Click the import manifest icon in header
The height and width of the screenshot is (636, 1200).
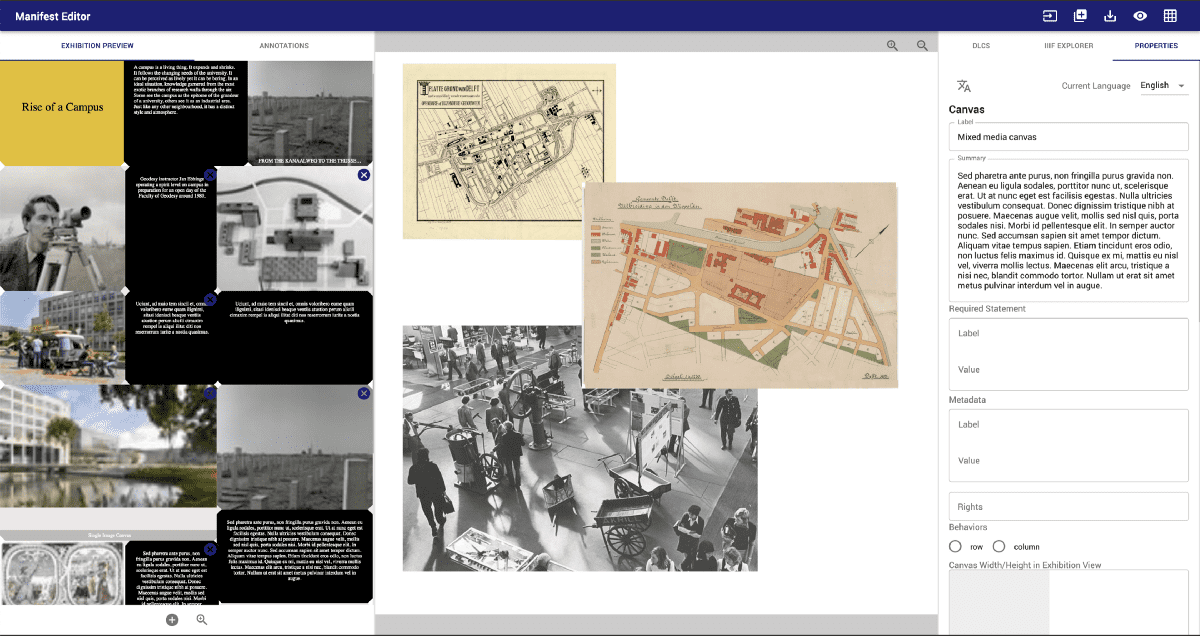tap(1050, 16)
